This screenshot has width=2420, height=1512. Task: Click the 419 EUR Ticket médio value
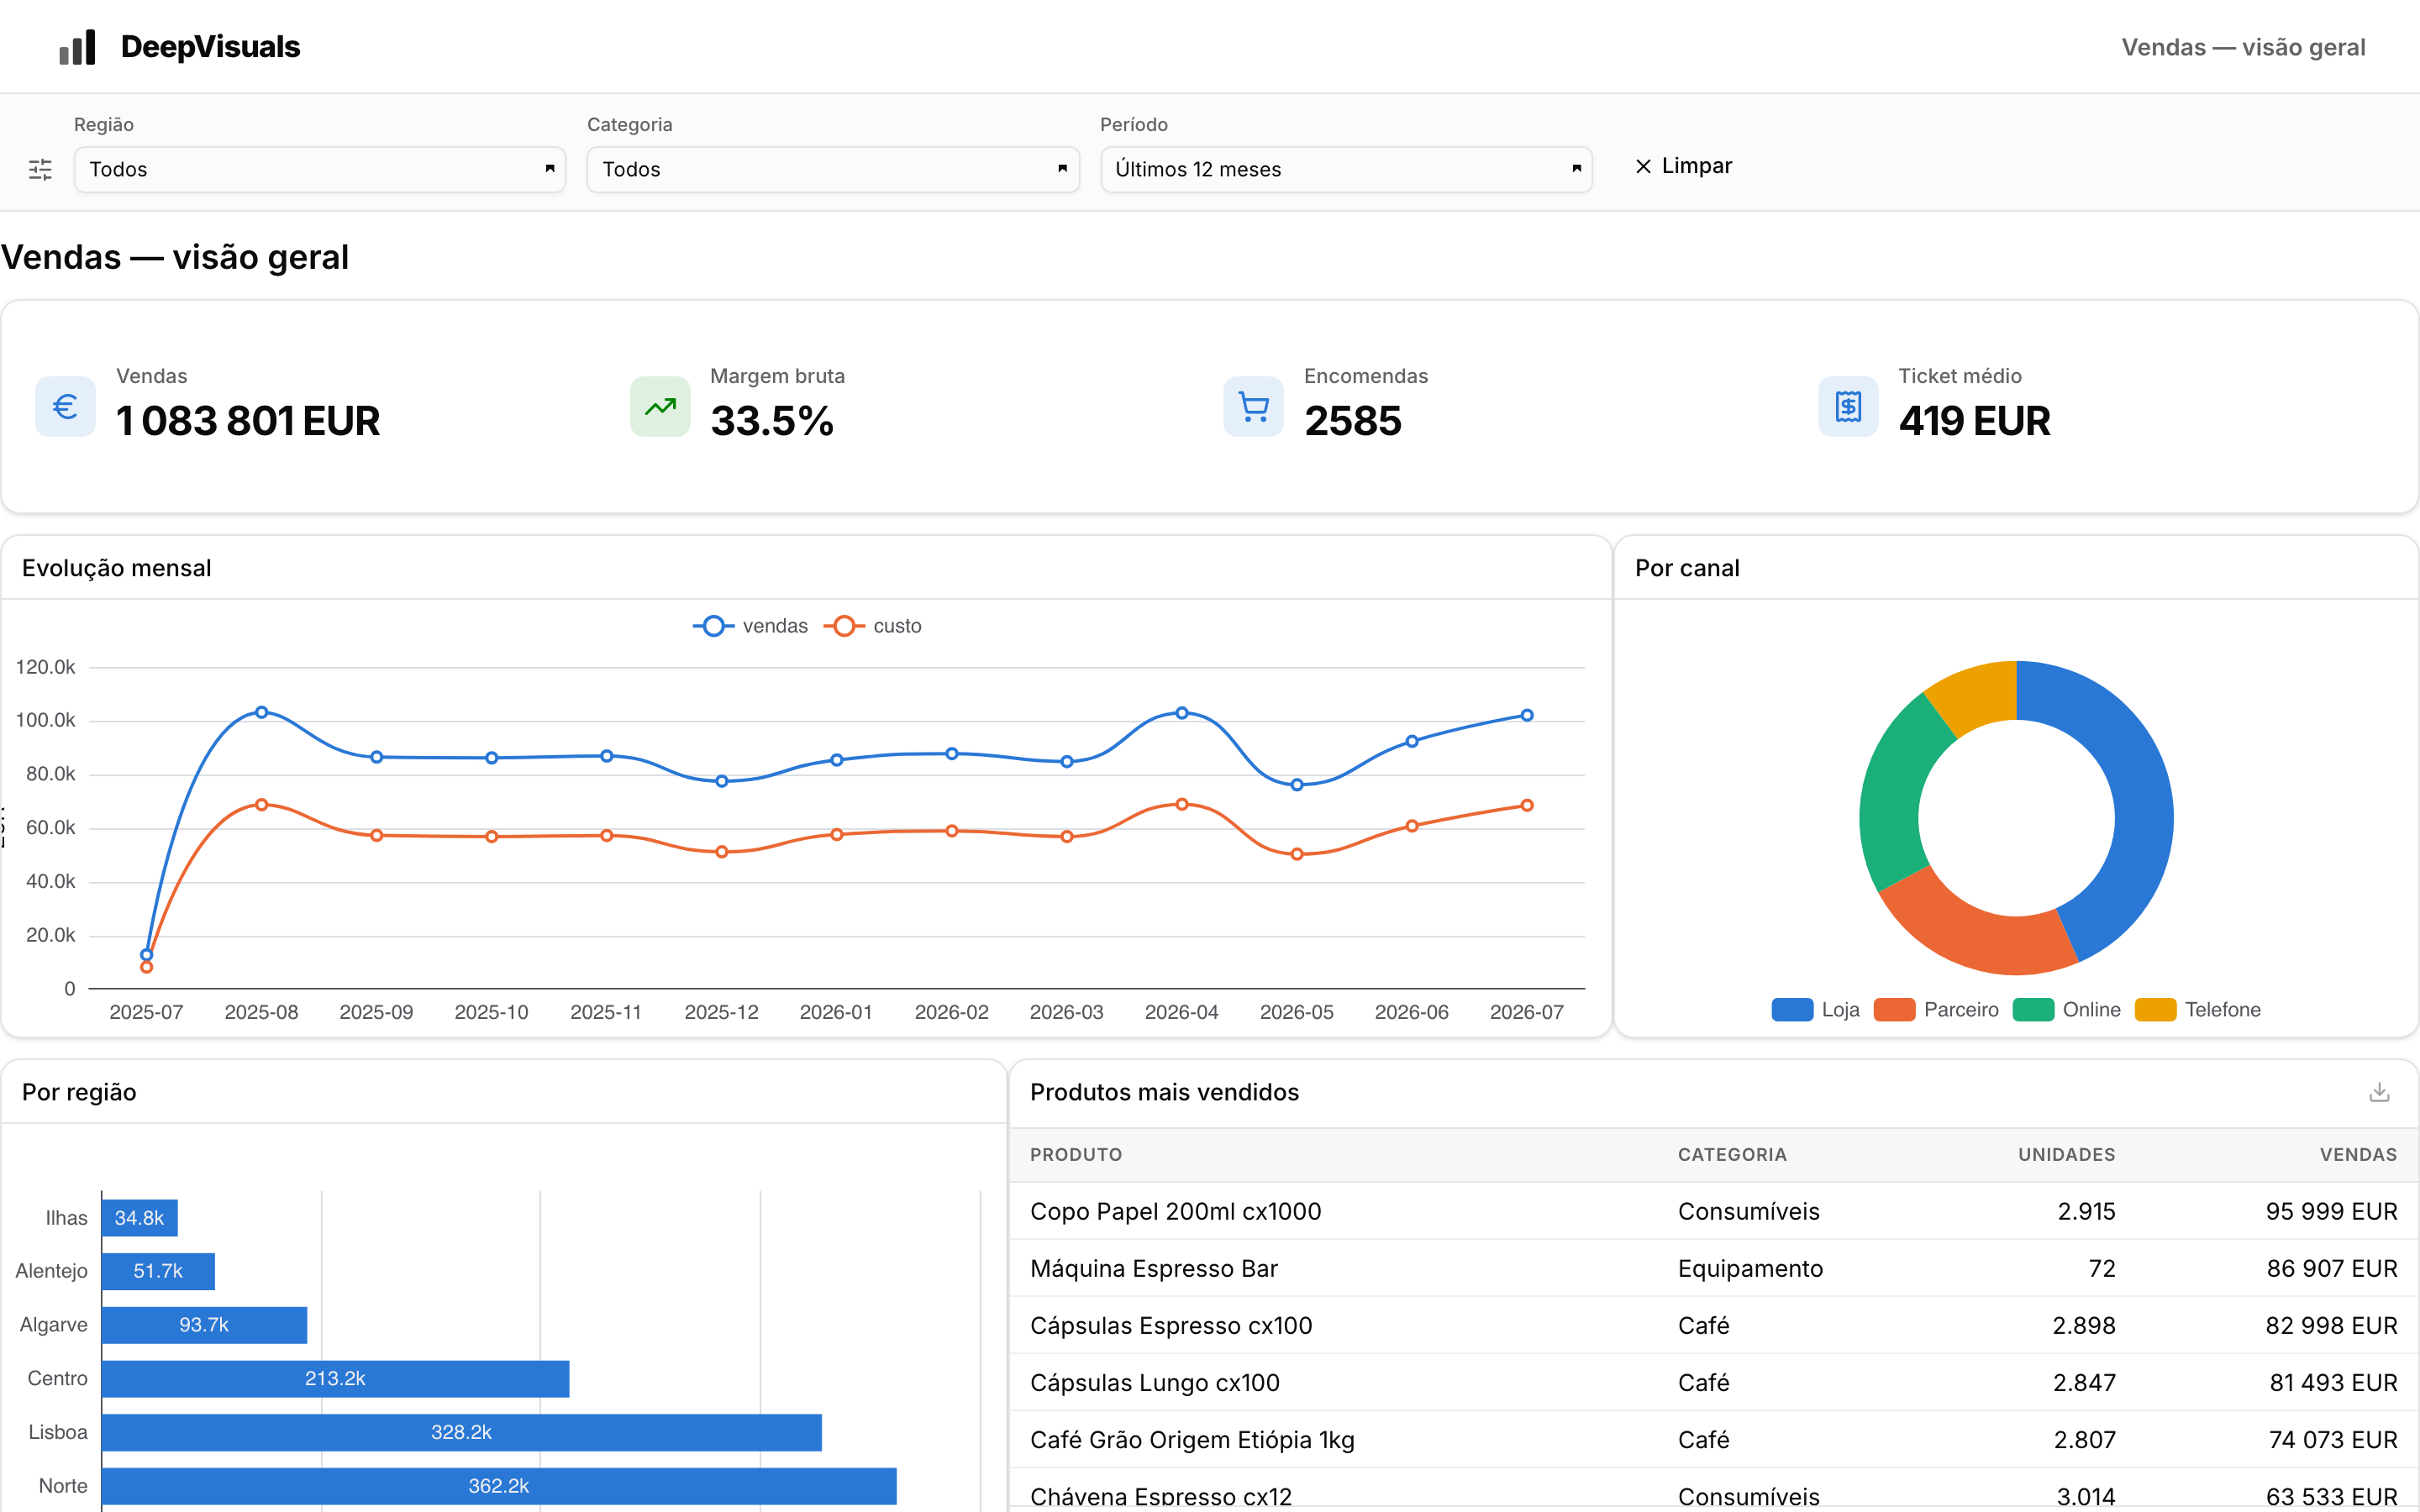pos(1974,421)
